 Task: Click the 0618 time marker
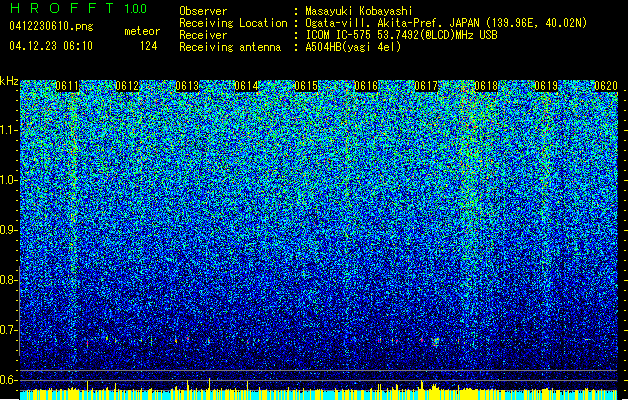(x=486, y=86)
